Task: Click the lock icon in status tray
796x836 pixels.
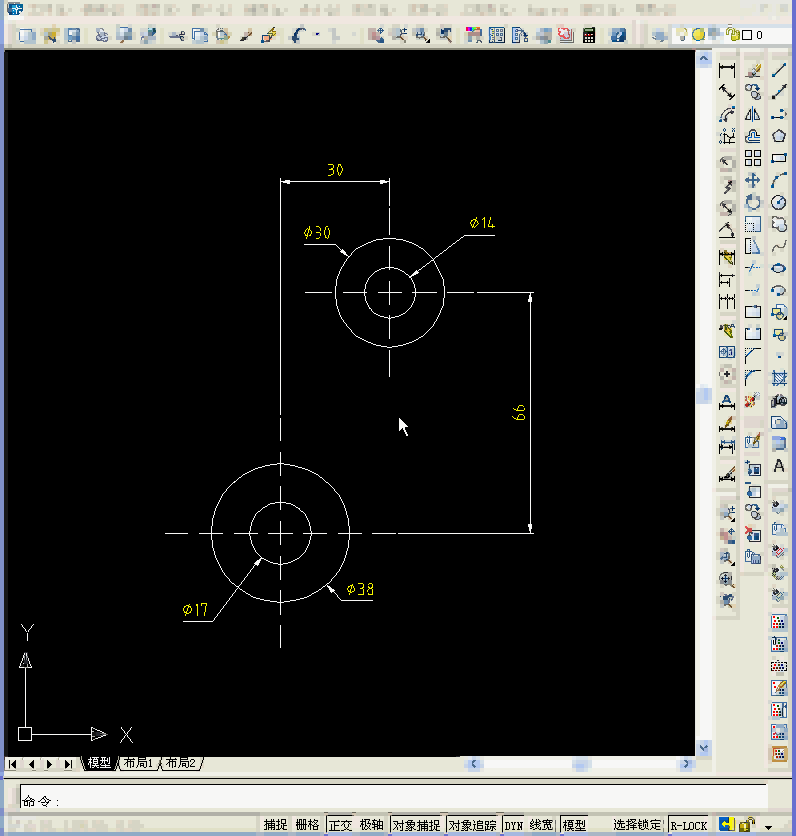Action: 747,825
